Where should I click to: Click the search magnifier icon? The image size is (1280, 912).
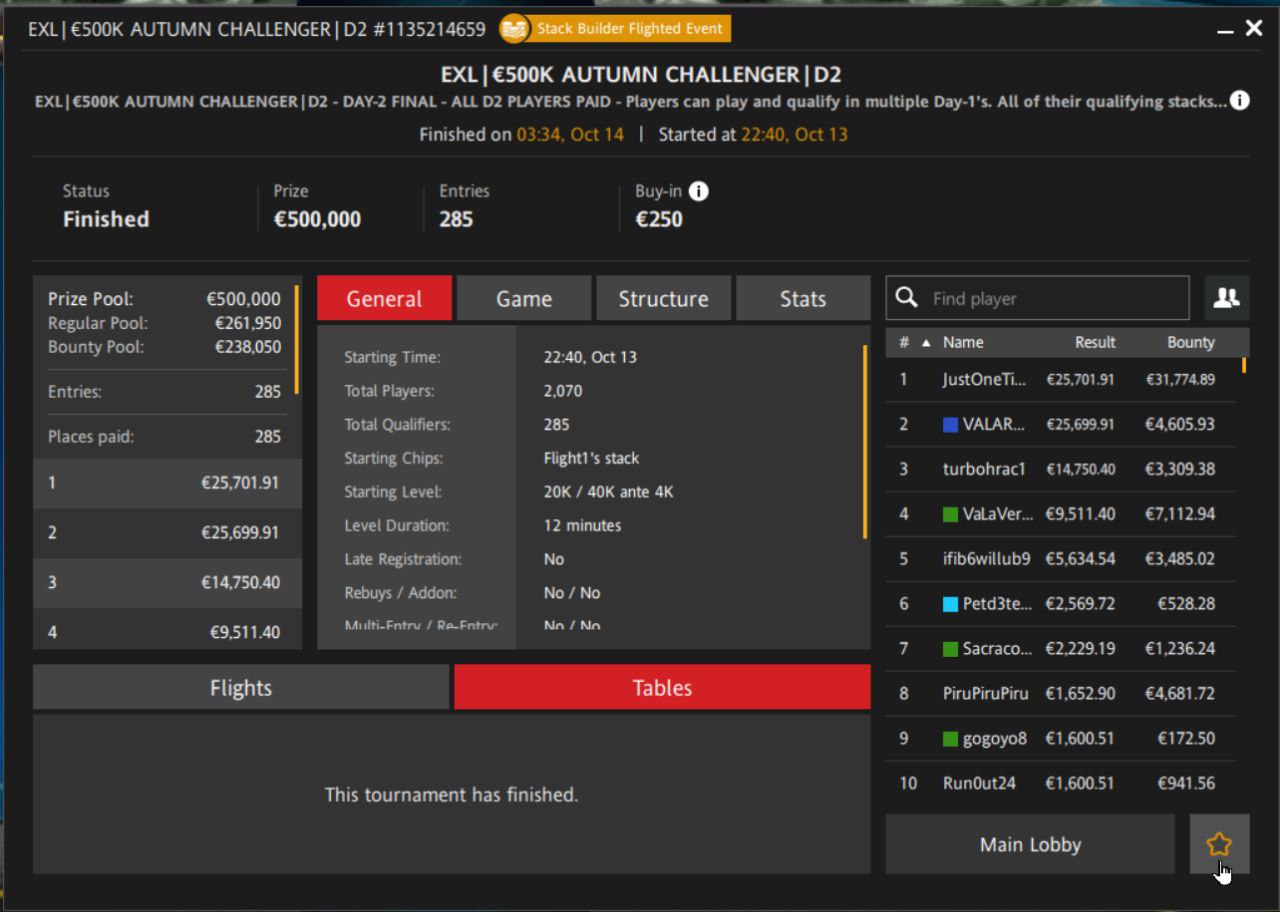pyautogui.click(x=907, y=298)
